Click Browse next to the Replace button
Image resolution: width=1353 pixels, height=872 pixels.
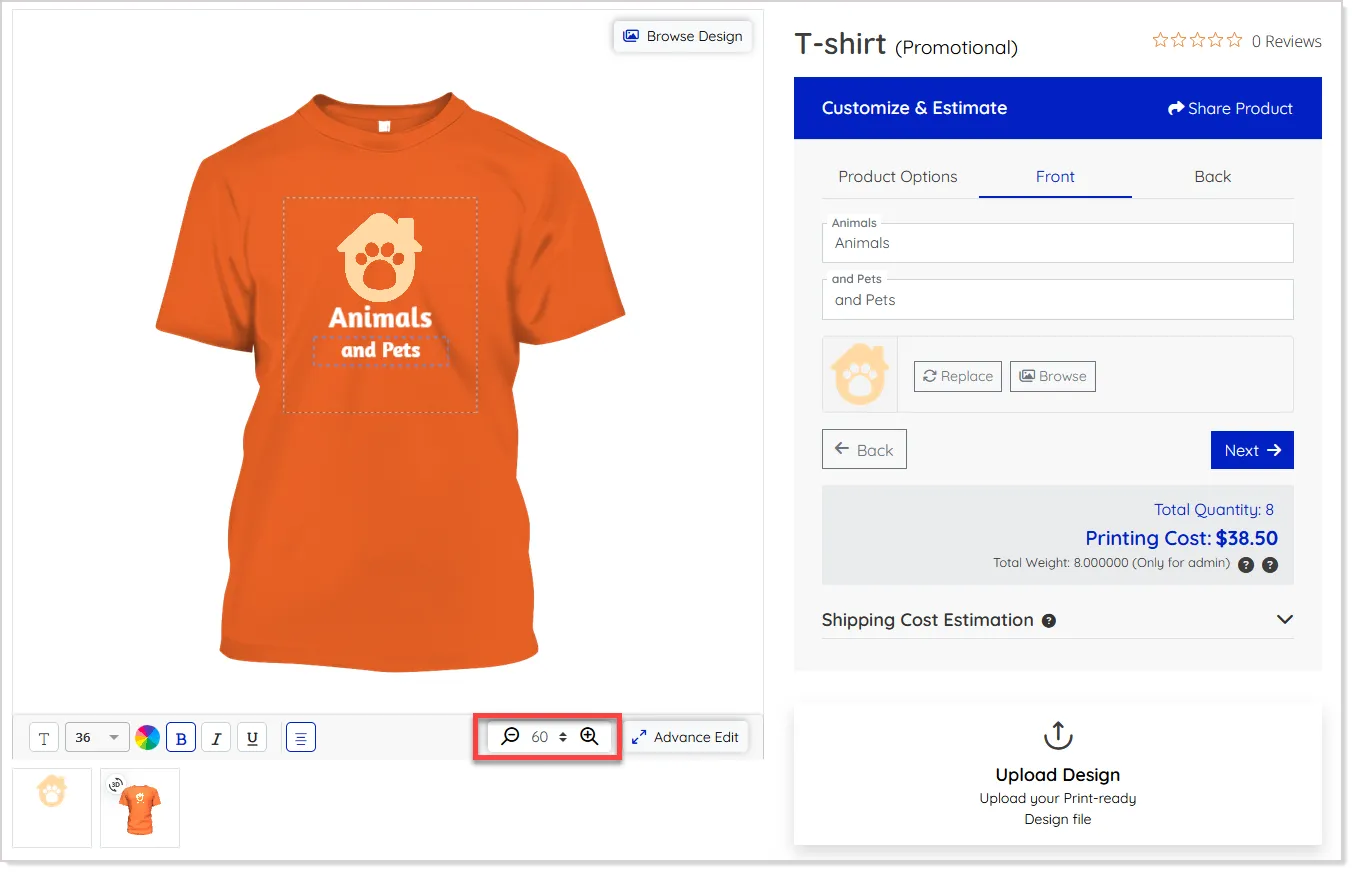click(1053, 376)
